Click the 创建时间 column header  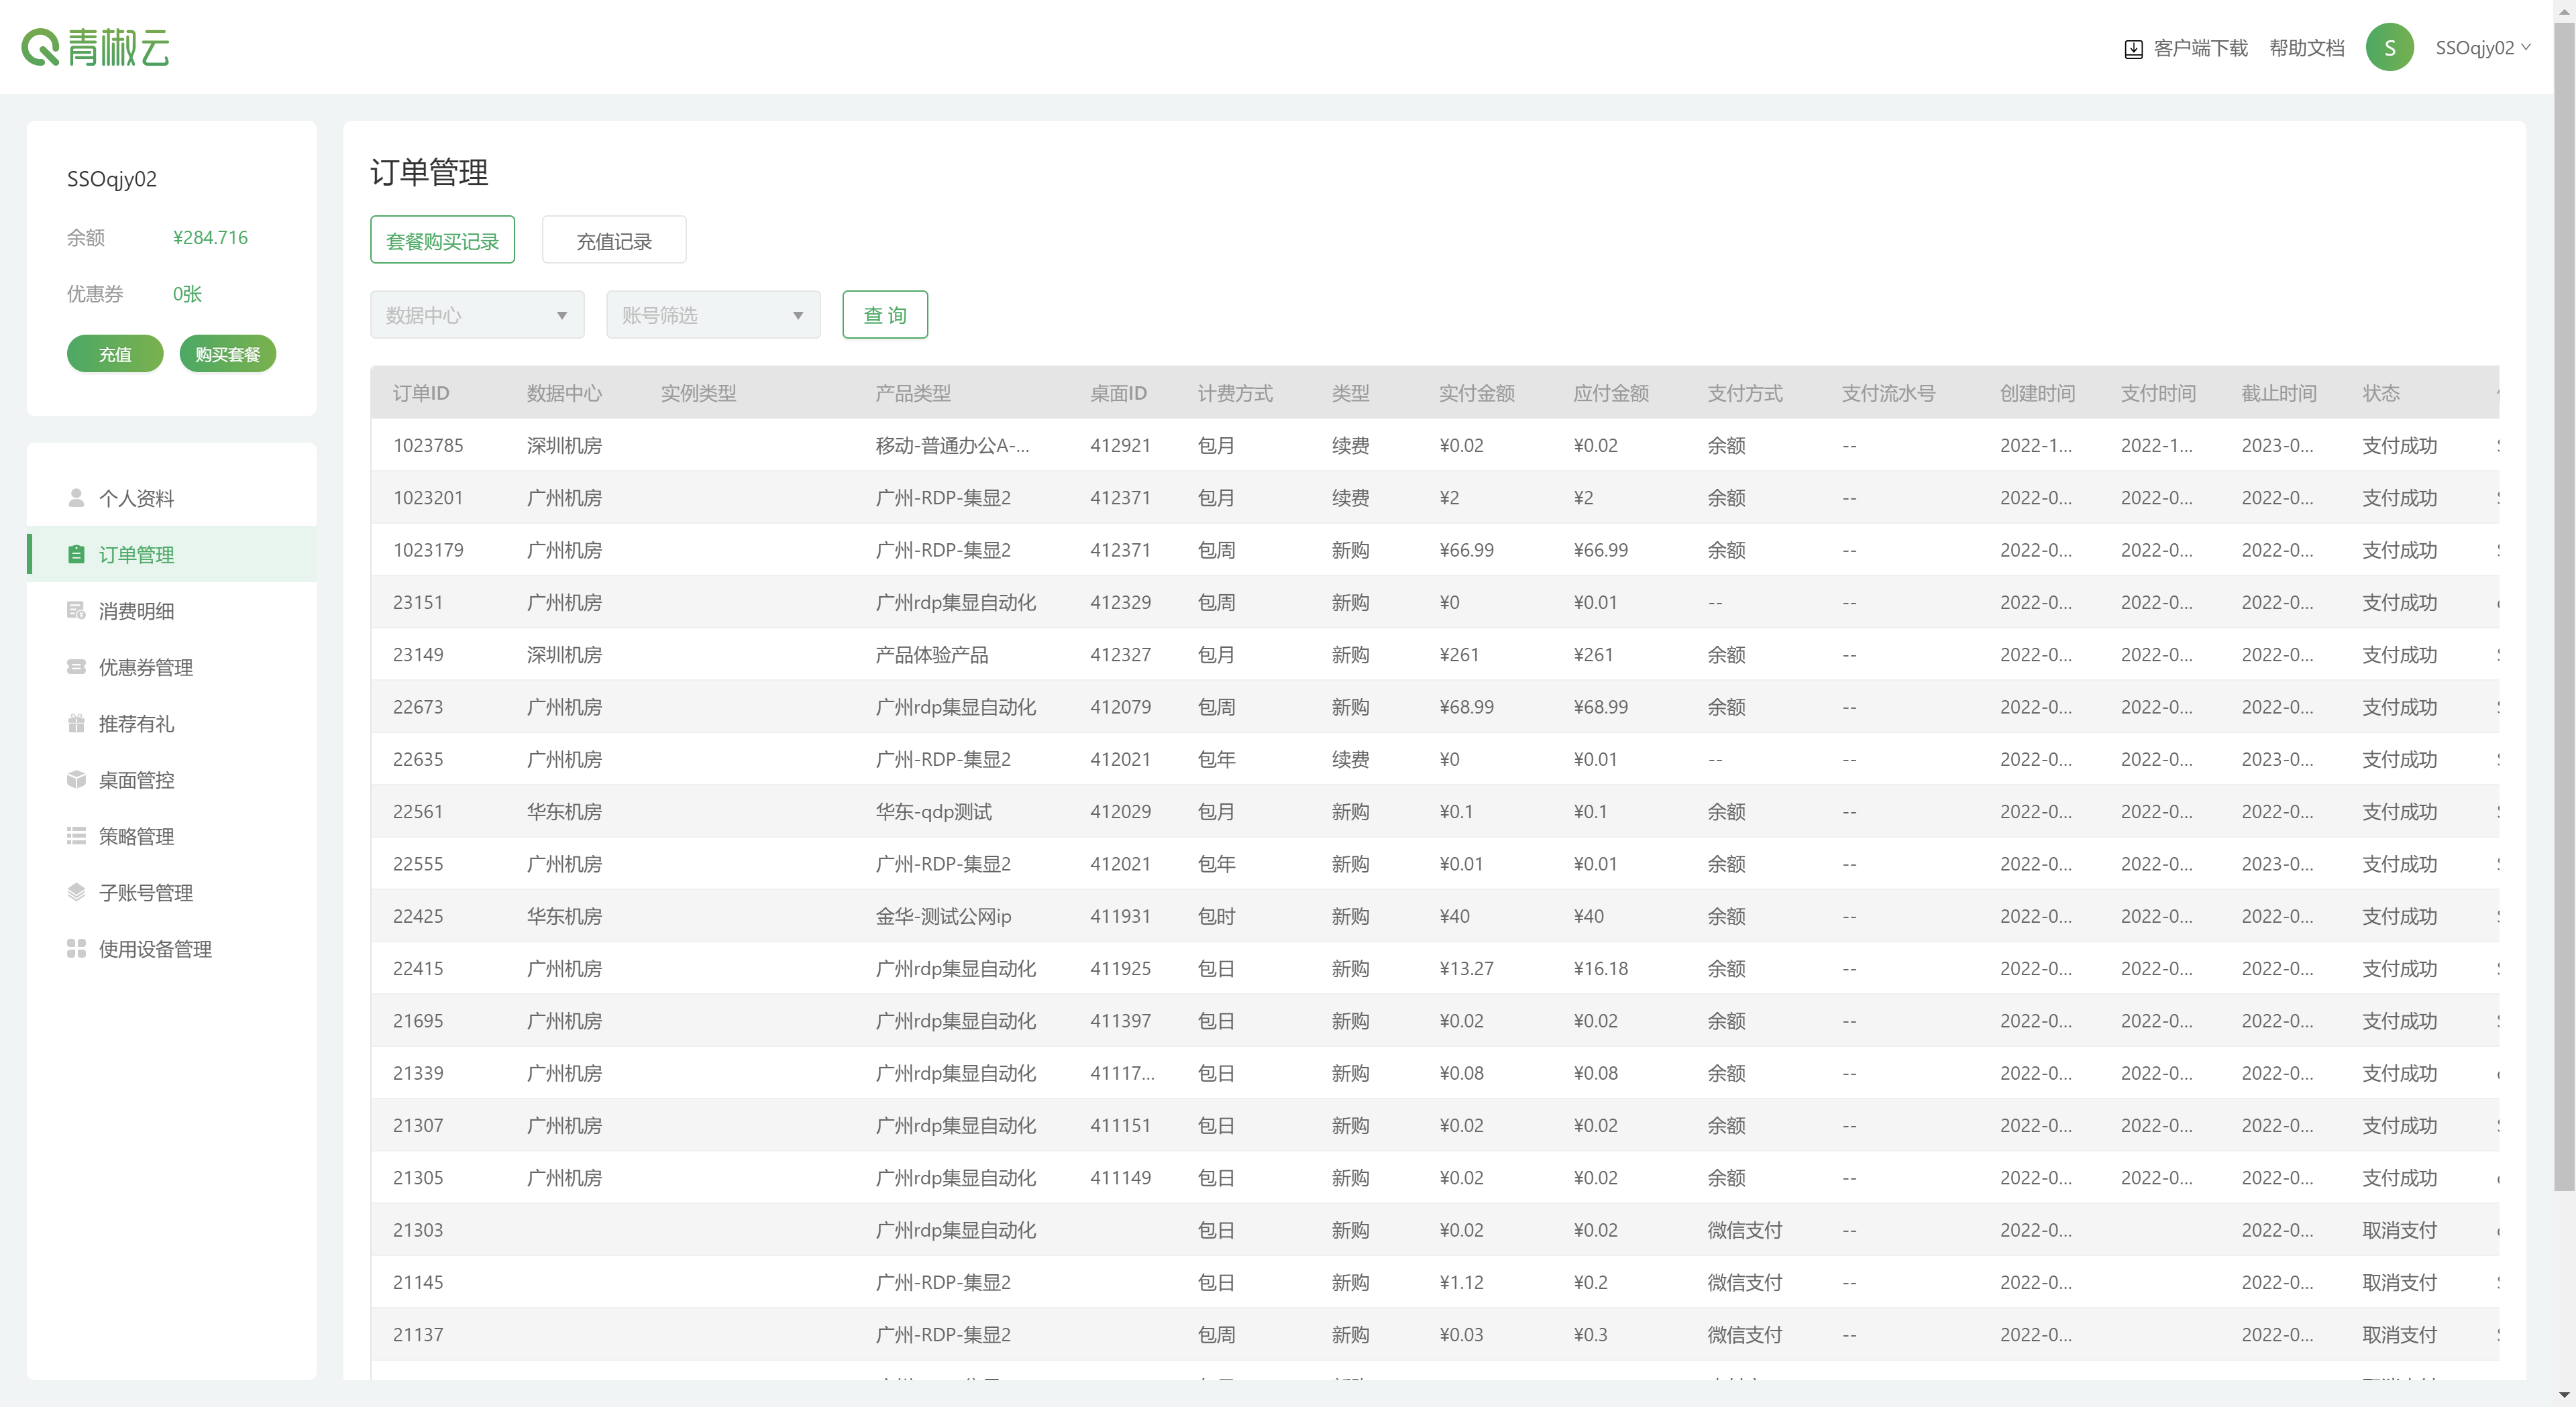click(x=2038, y=393)
